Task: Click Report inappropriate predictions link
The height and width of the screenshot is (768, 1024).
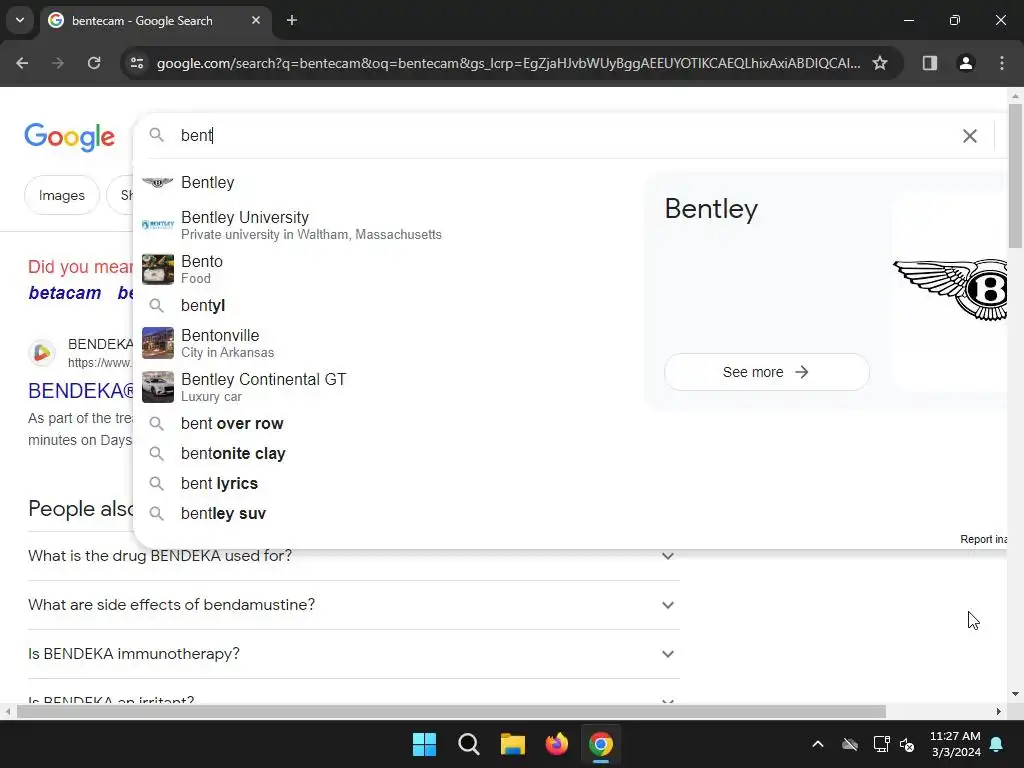Action: pos(984,539)
